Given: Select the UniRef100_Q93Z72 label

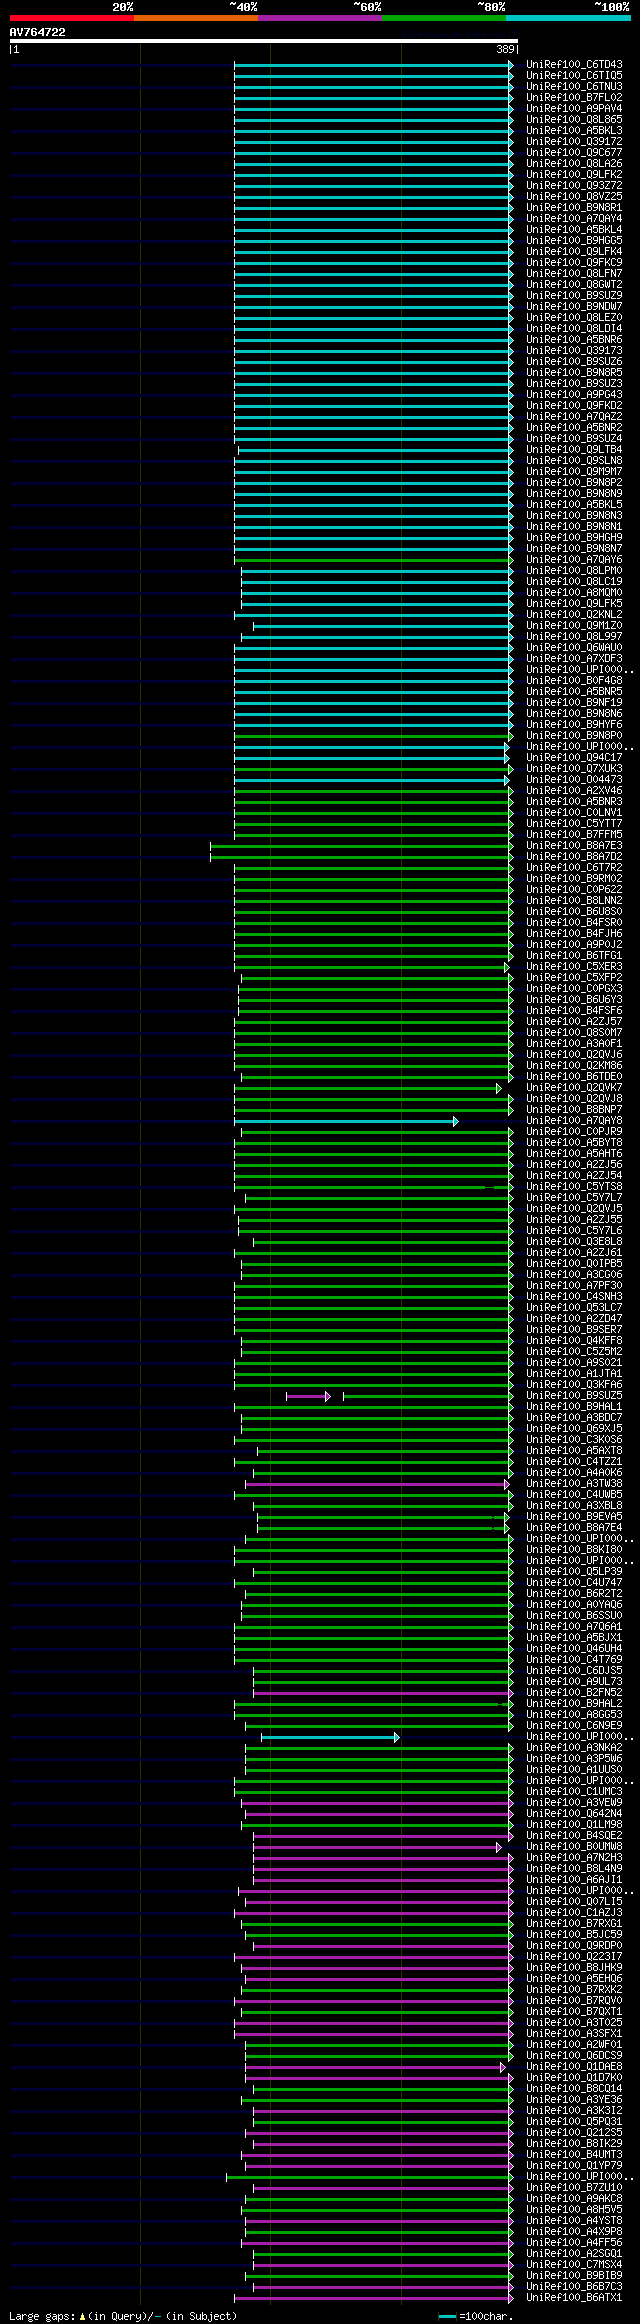Looking at the screenshot, I should coord(574,186).
